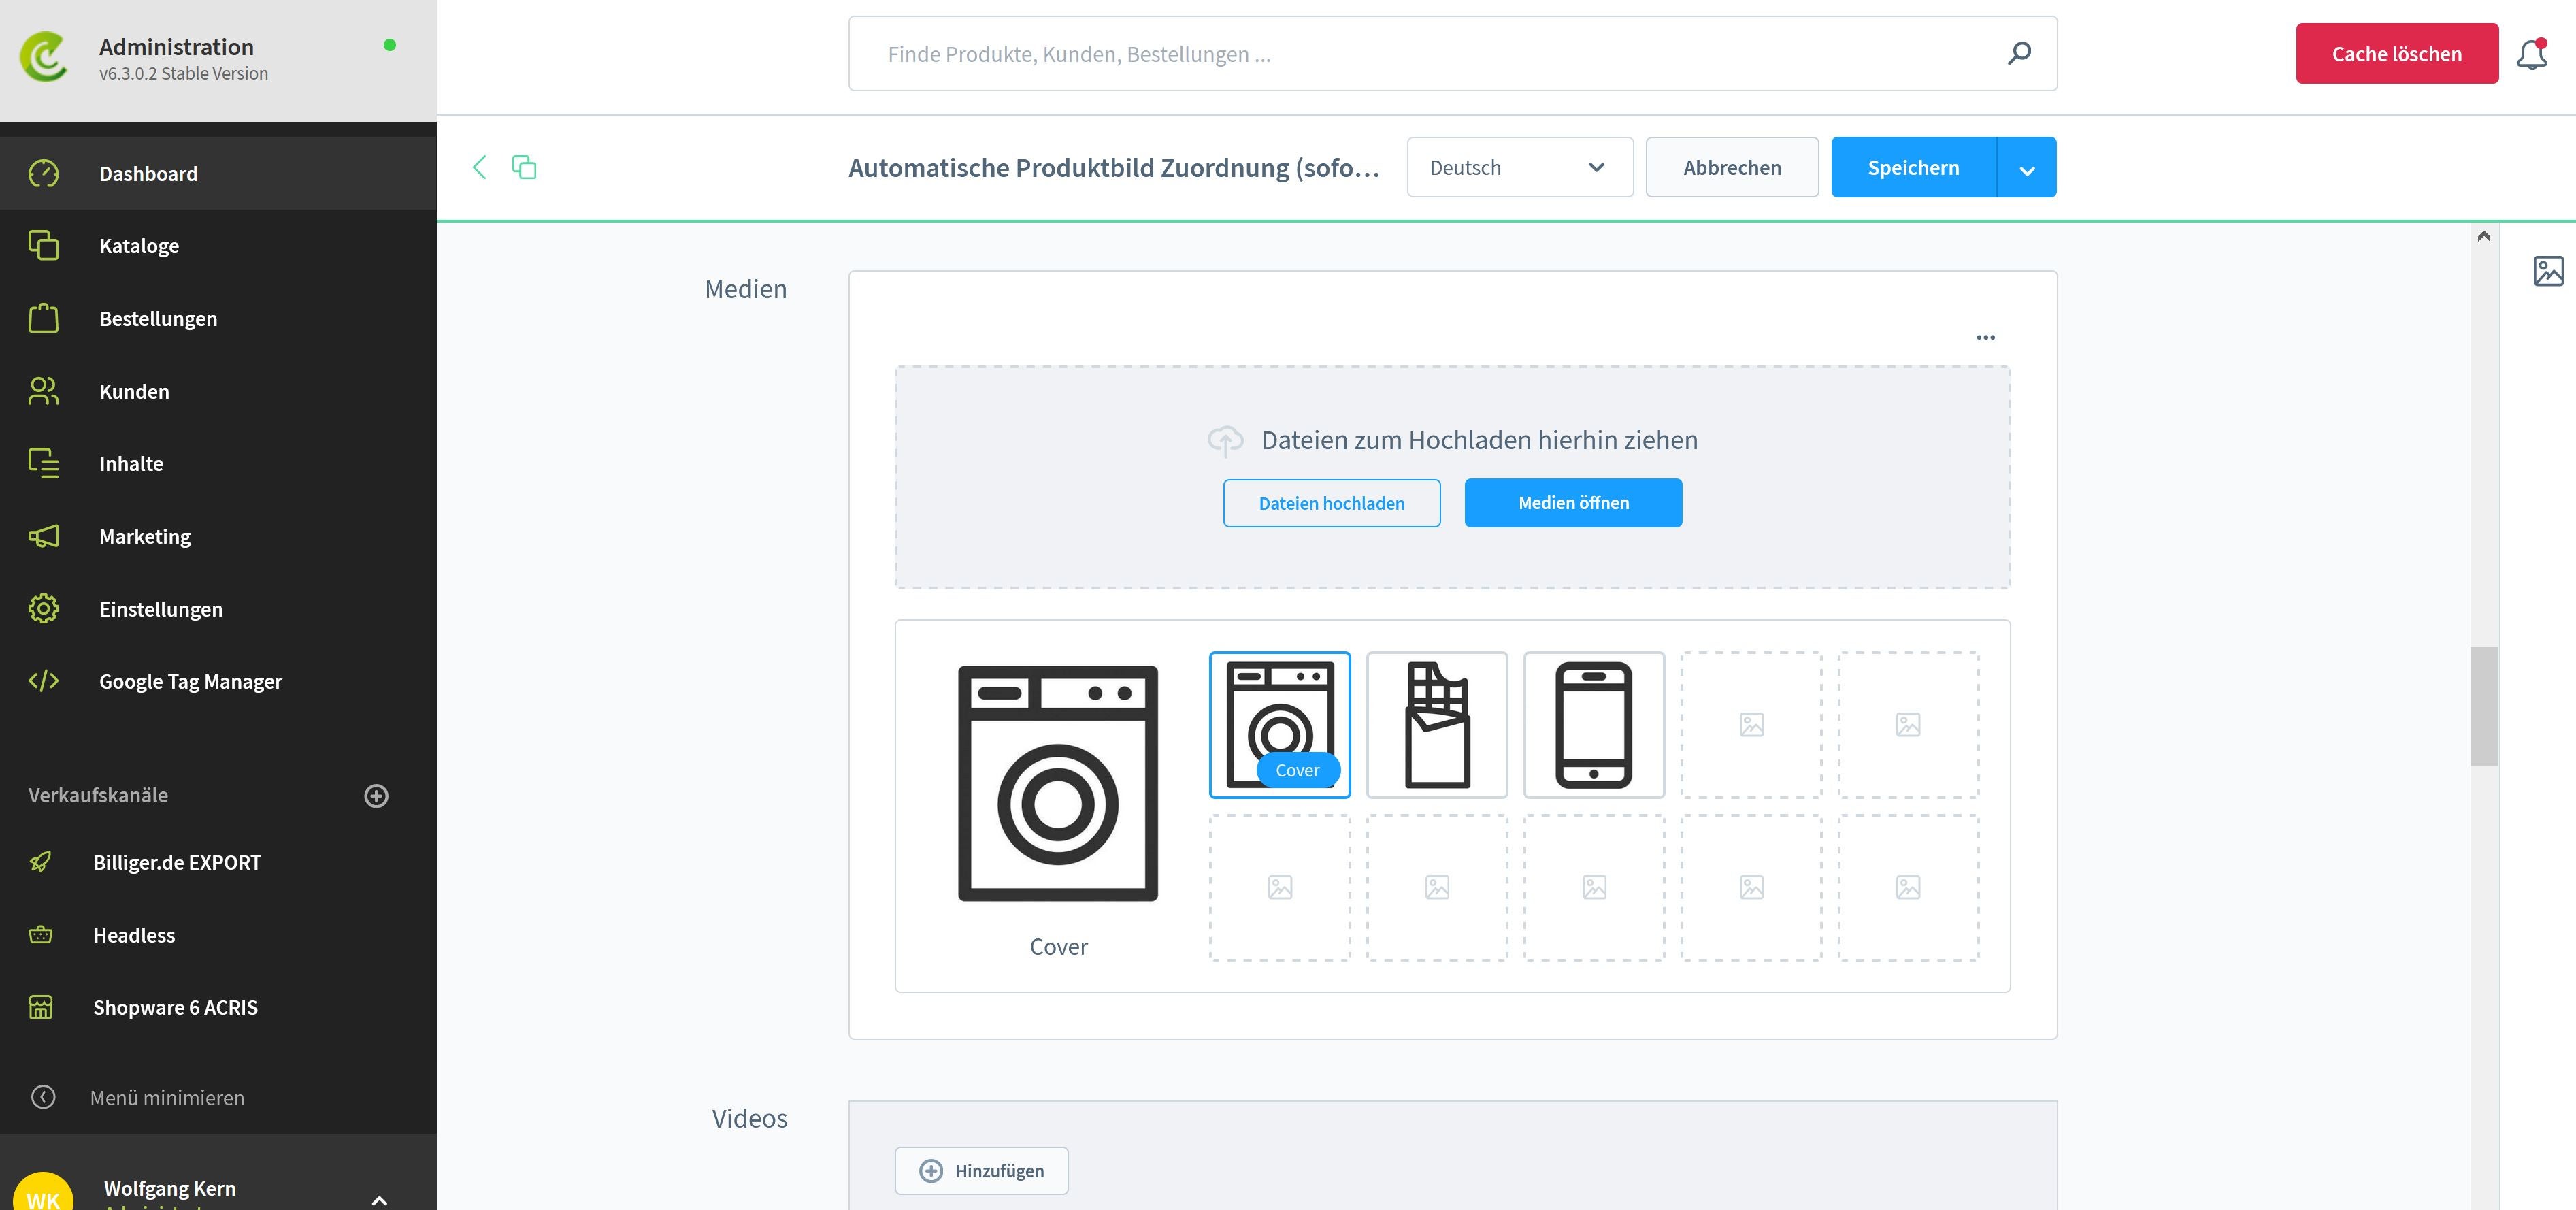Click the Abbrechen button
Viewport: 2576px width, 1210px height.
point(1732,166)
